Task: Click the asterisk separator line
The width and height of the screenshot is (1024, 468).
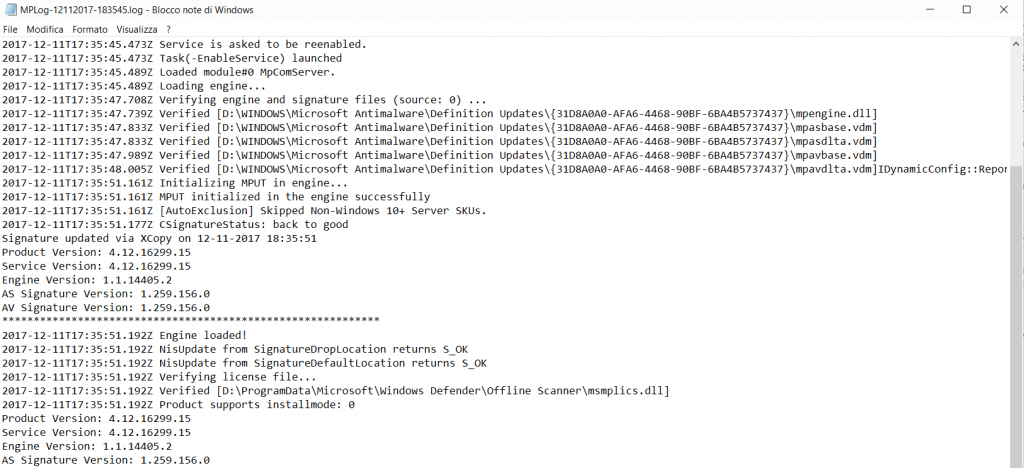Action: [x=191, y=321]
